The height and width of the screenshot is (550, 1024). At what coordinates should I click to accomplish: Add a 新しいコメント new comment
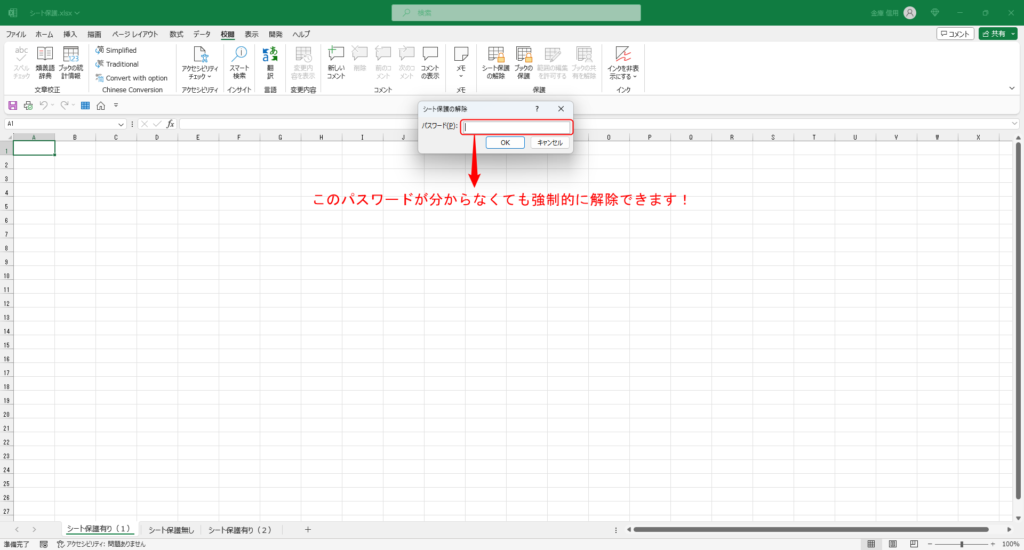336,63
